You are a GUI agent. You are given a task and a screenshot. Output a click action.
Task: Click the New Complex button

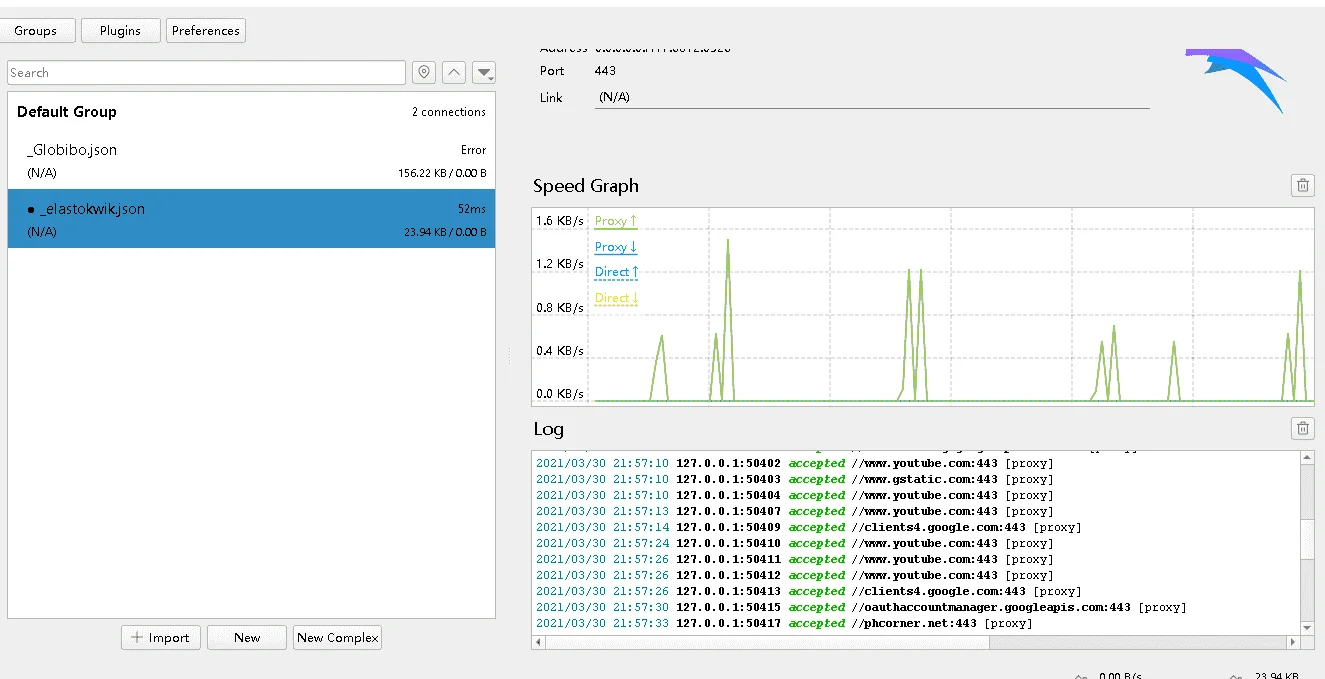click(337, 638)
